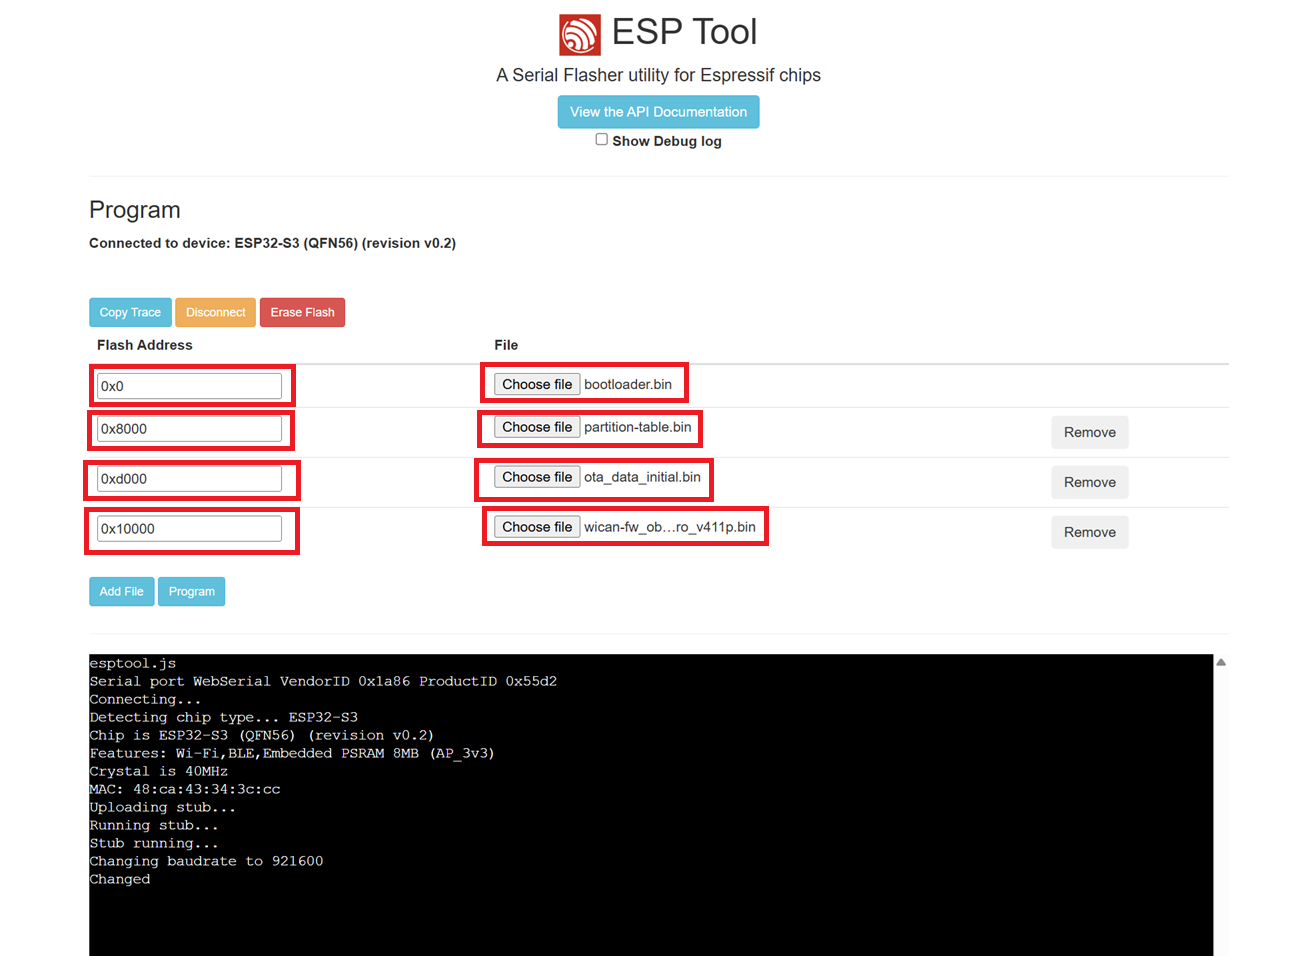Choose file for partition-table.bin row
This screenshot has height=956, width=1300.
pyautogui.click(x=537, y=427)
